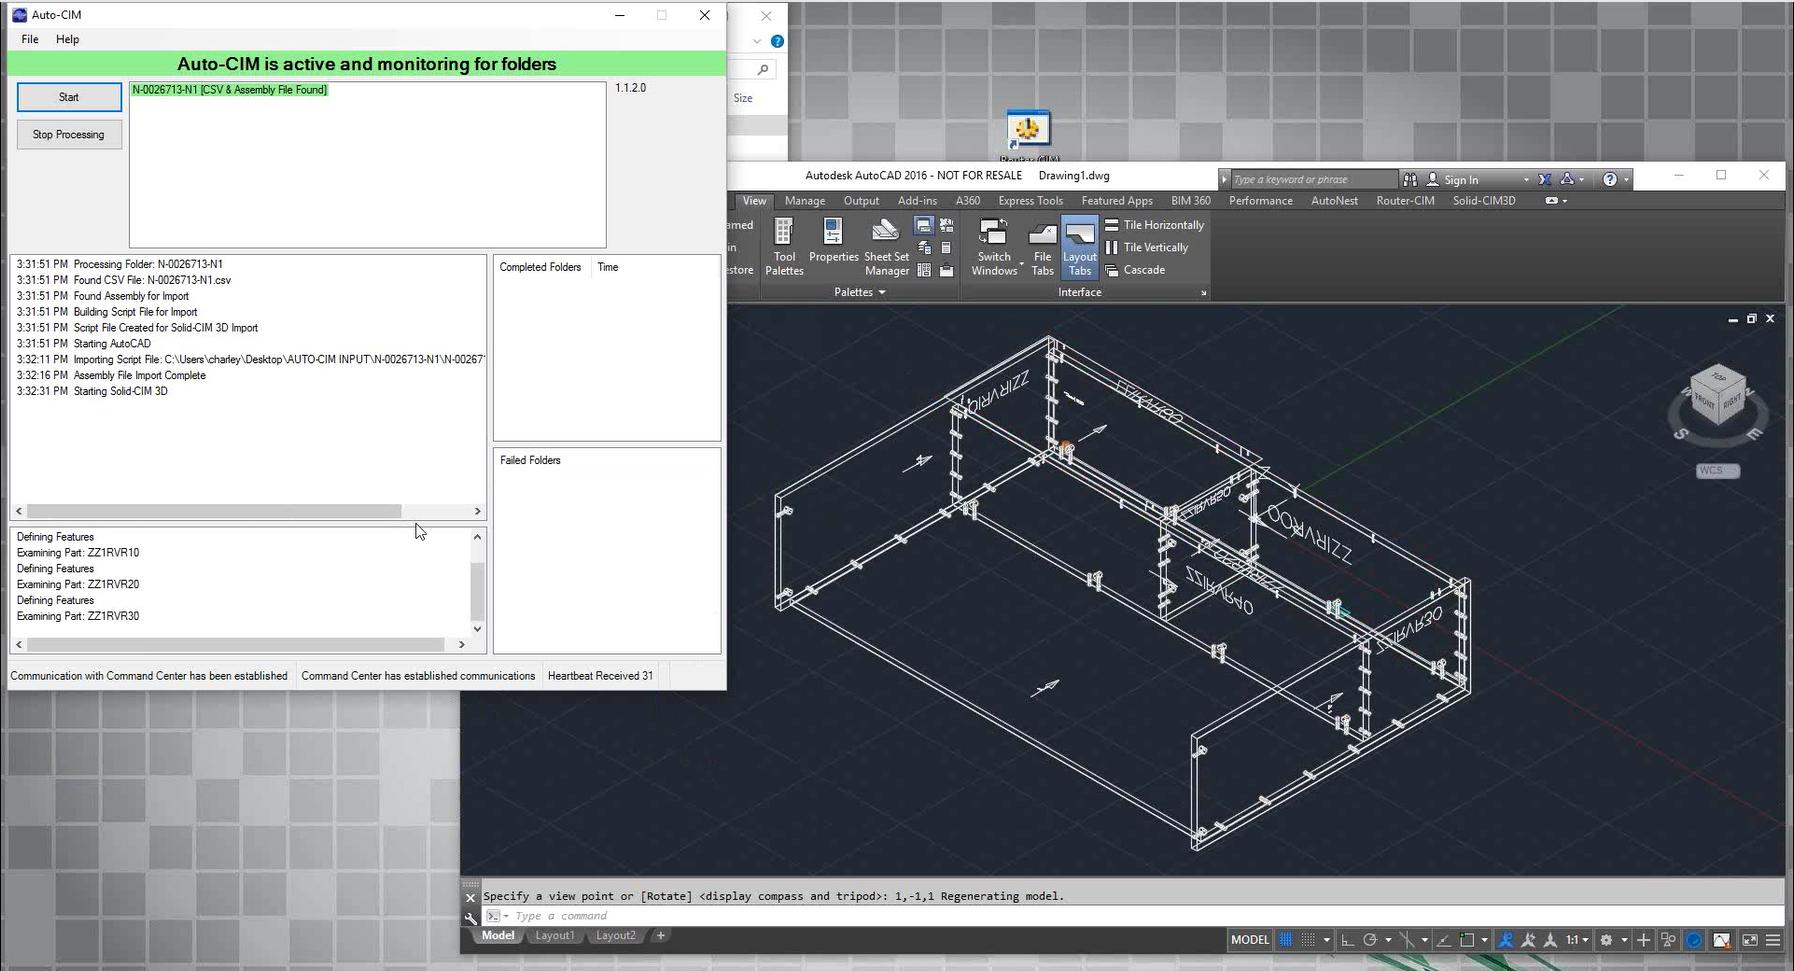Viewport: 1794px width, 971px height.
Task: Click the A360 triangle icon in title bar
Action: (1567, 180)
